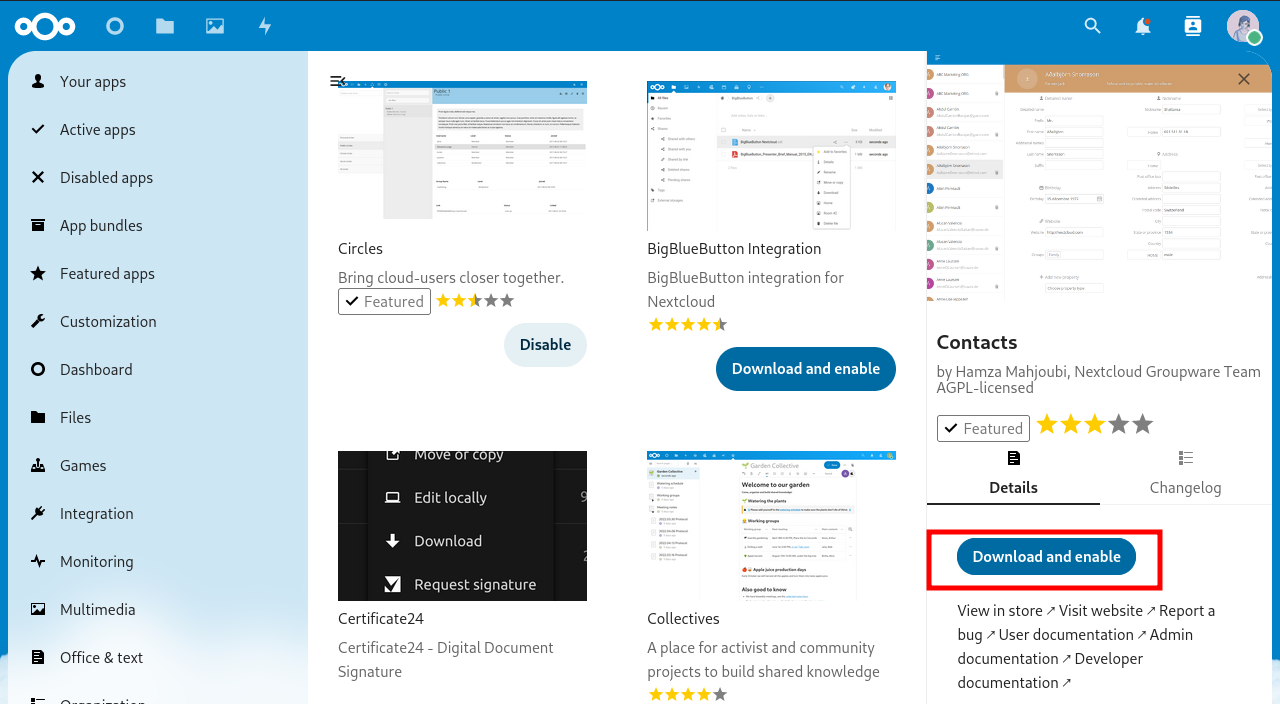The width and height of the screenshot is (1280, 704).
Task: Open the BigBlueButton Integration screenshot
Action: point(771,156)
